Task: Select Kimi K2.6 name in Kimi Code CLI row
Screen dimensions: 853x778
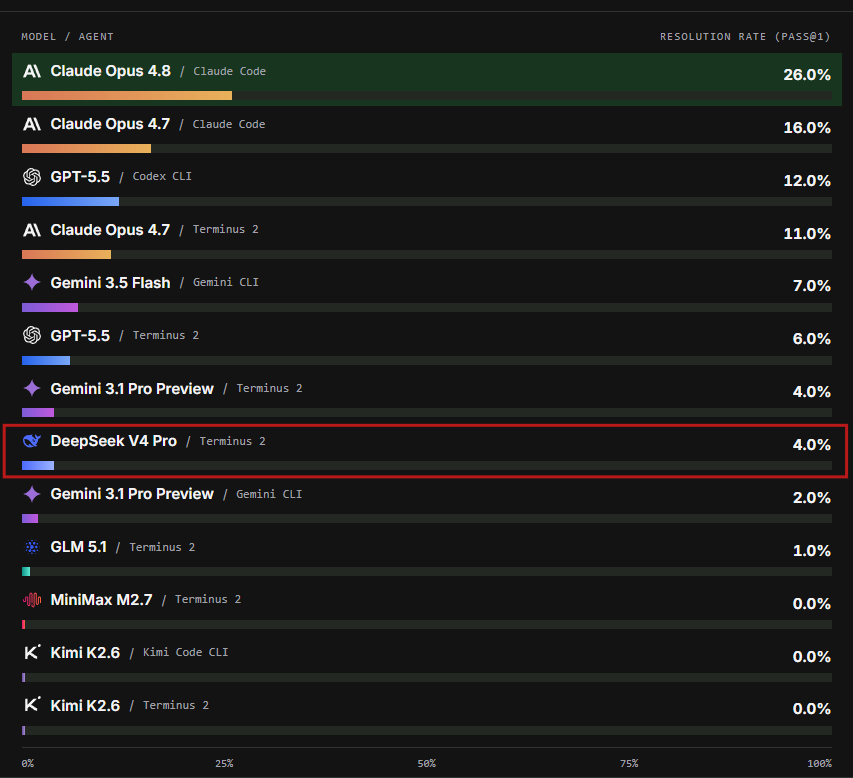Action: (x=85, y=652)
